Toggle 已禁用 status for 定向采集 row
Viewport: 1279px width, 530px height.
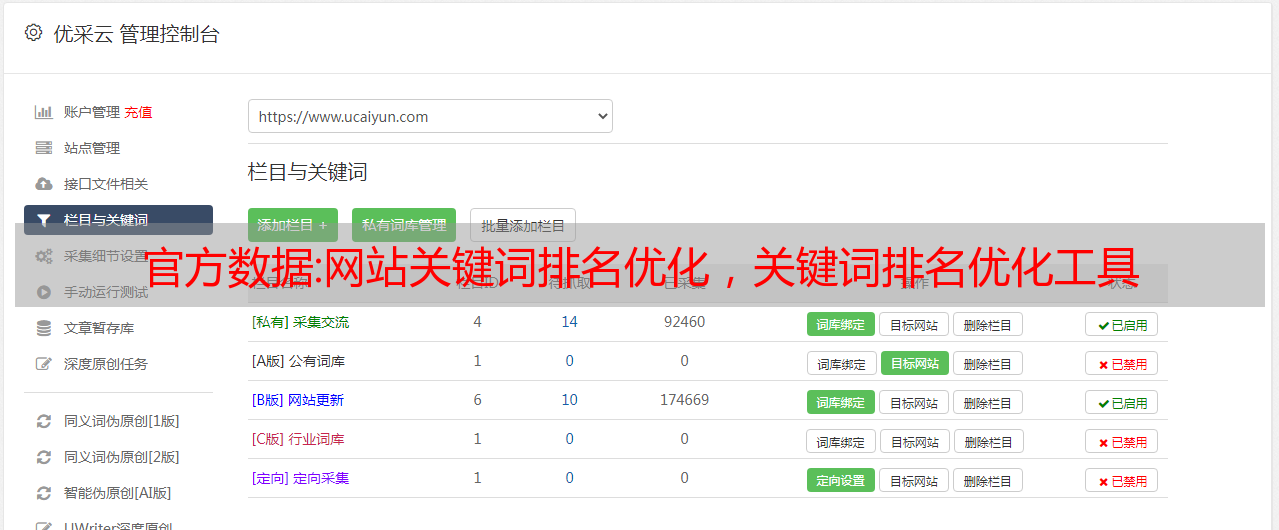pyautogui.click(x=1122, y=480)
